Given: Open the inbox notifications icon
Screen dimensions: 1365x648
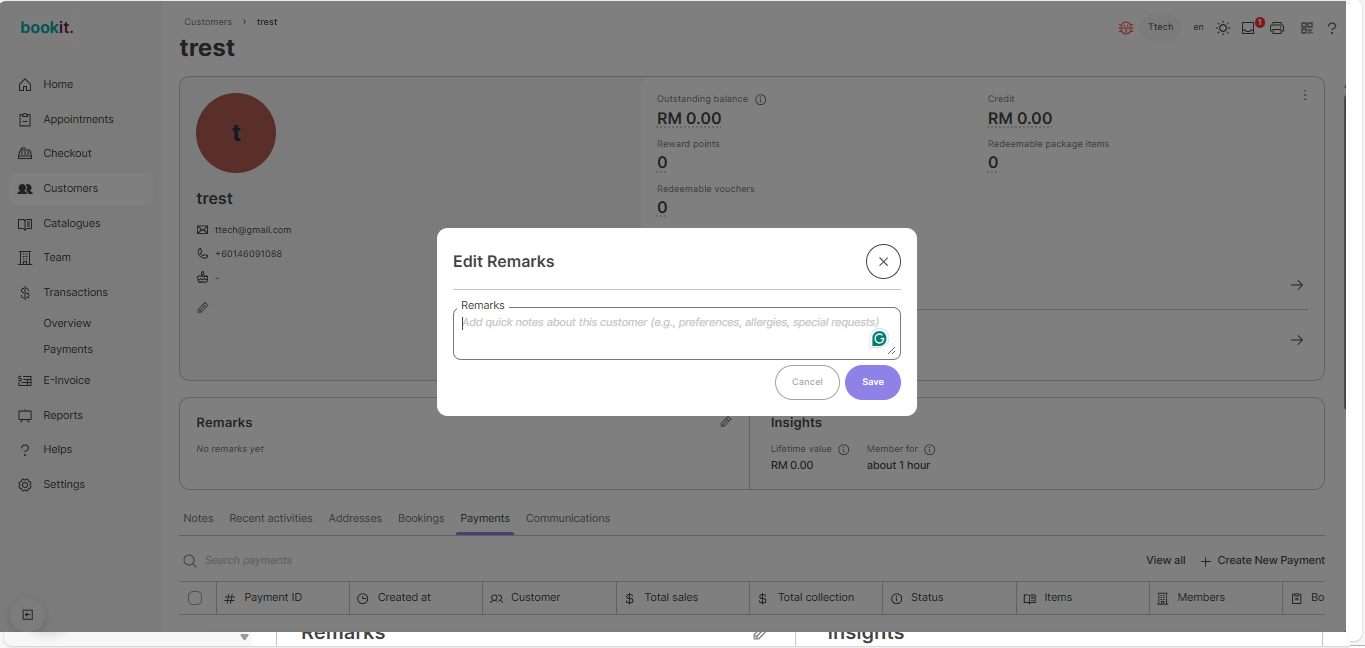Looking at the screenshot, I should [1249, 28].
